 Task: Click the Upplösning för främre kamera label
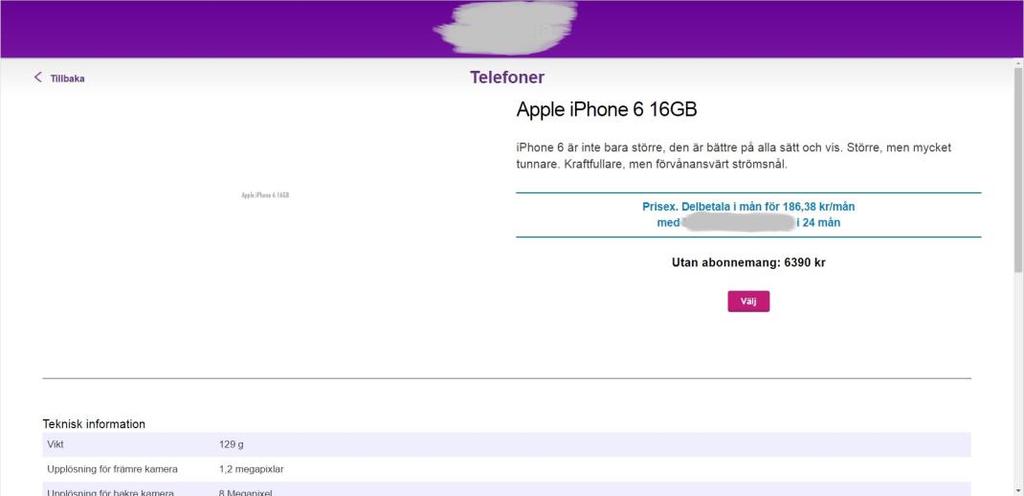click(112, 469)
